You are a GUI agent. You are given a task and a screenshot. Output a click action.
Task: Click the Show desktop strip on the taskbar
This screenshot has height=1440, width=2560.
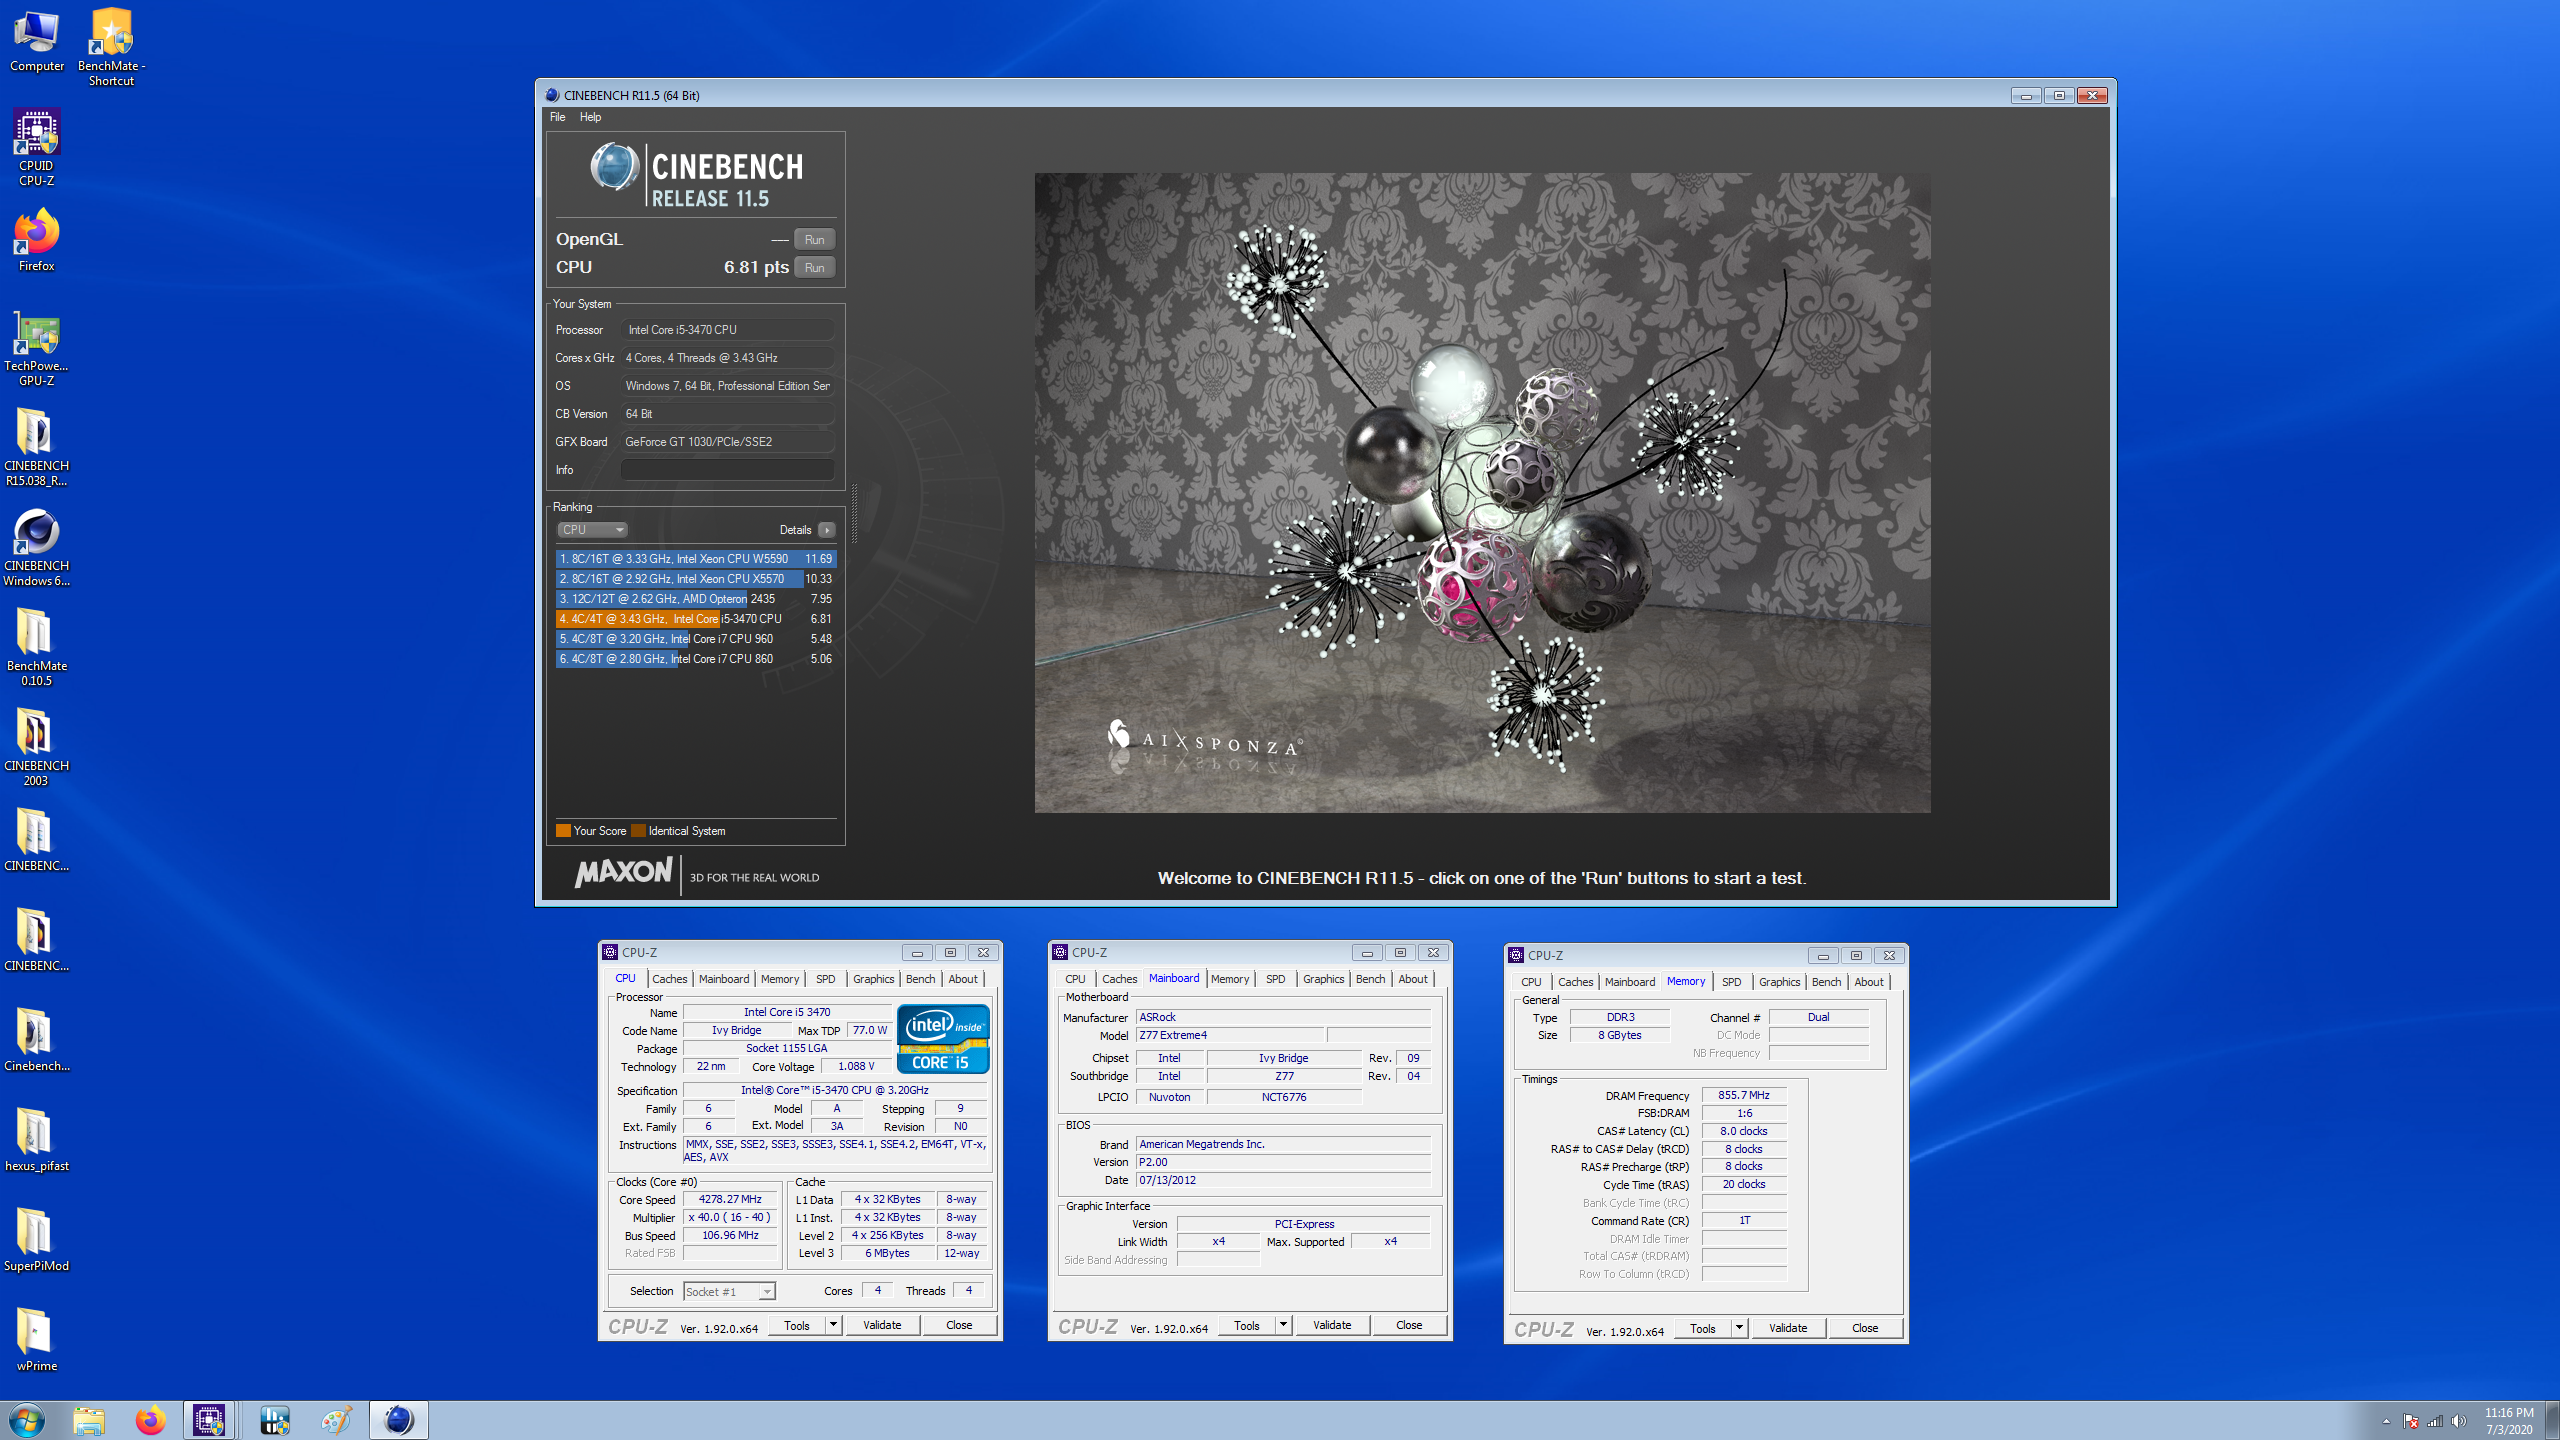(x=2552, y=1420)
